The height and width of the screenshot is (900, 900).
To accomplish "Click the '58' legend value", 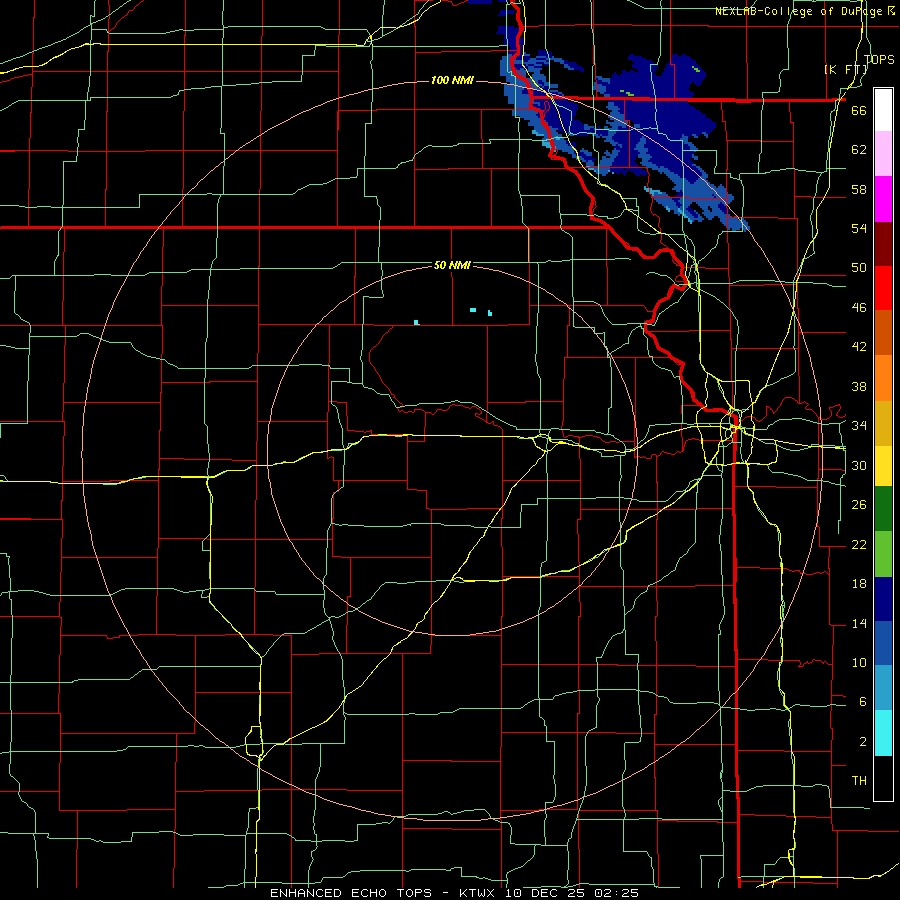I will [x=859, y=189].
